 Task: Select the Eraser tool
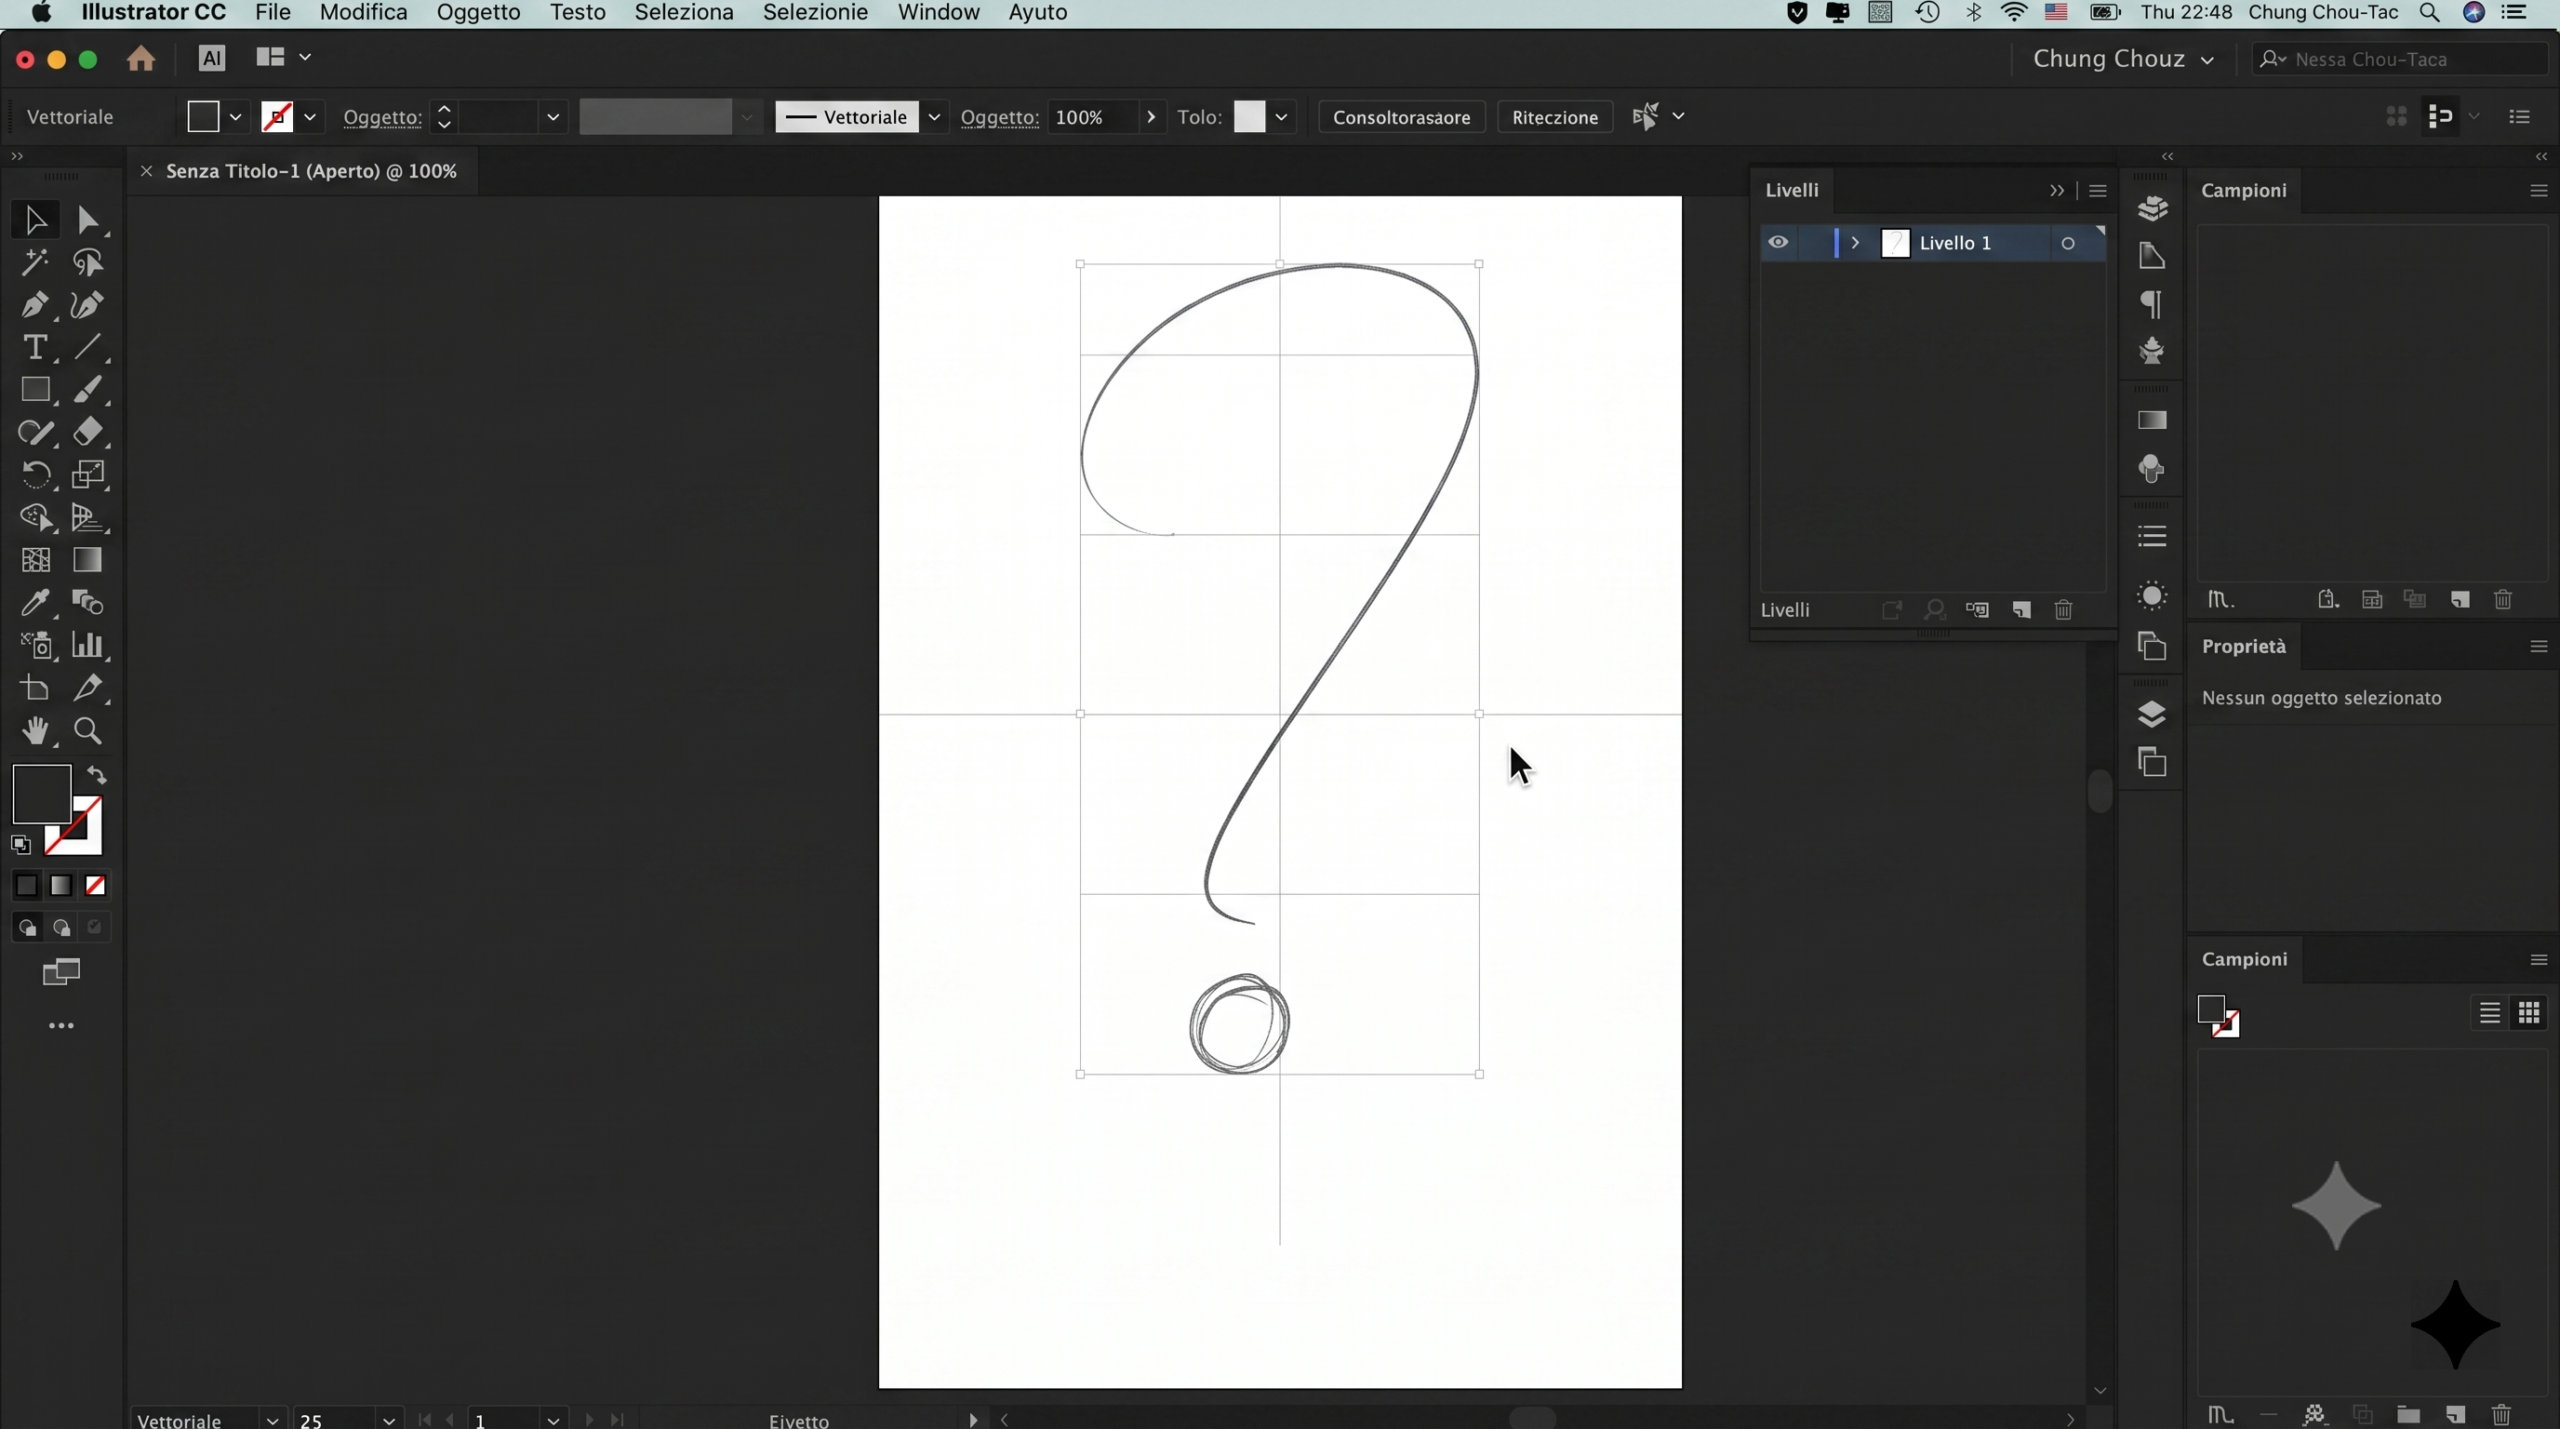tap(87, 432)
